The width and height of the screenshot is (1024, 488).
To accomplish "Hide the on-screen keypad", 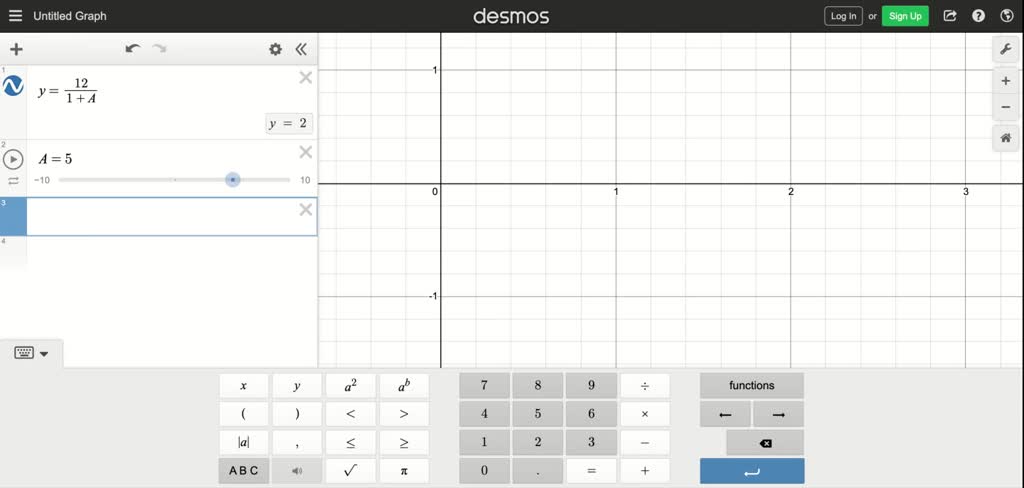I will tap(31, 353).
